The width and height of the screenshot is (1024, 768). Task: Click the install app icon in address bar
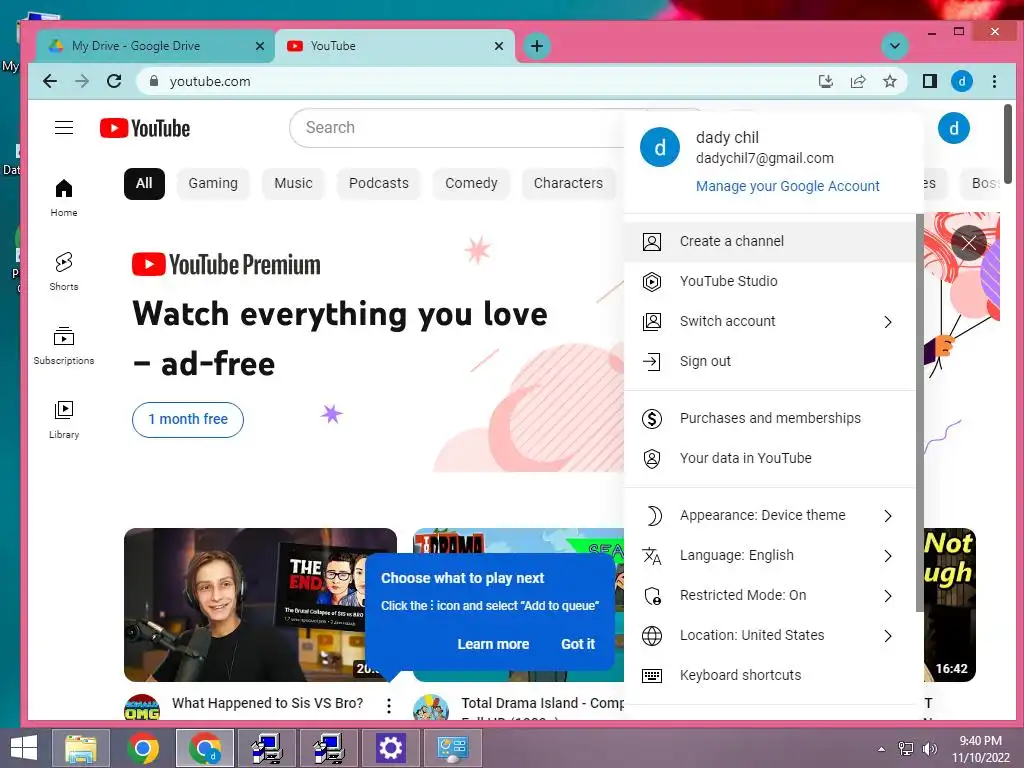(825, 81)
